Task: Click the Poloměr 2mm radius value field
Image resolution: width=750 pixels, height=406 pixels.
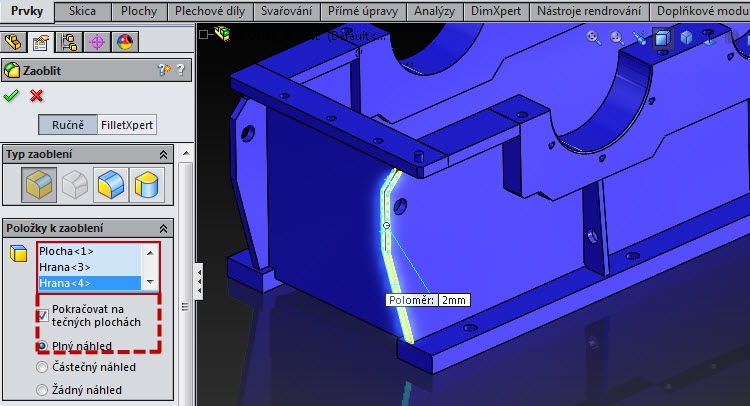Action: [452, 300]
